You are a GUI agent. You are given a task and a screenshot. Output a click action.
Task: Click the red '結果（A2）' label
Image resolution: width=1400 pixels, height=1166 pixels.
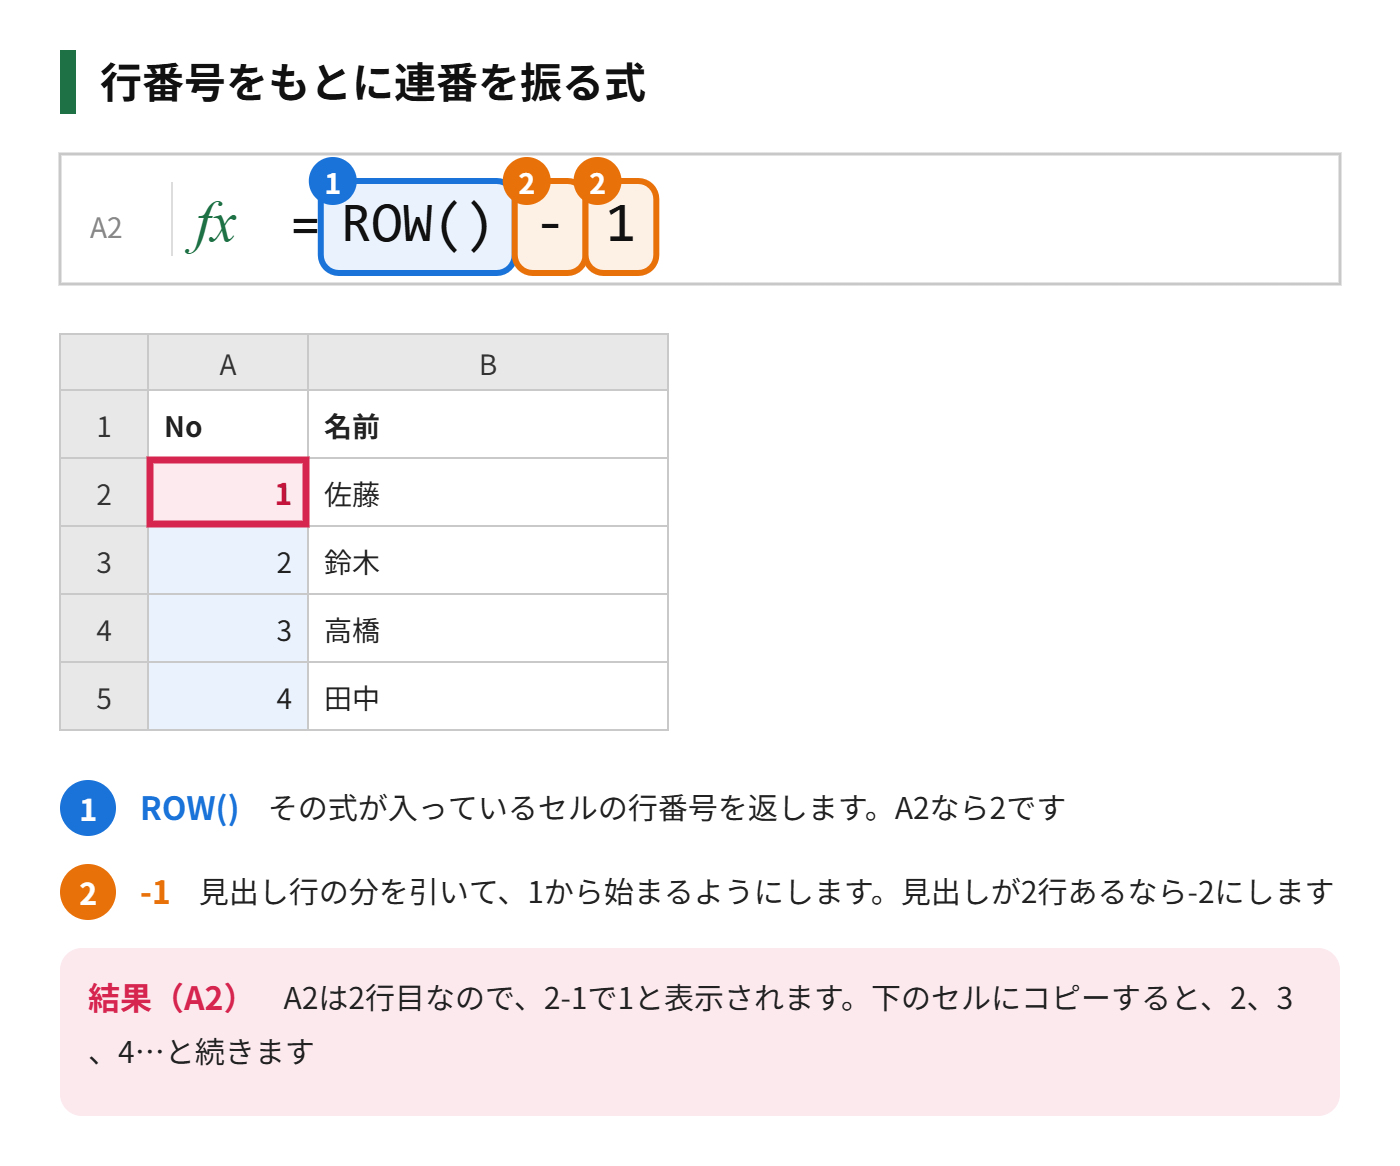164,998
